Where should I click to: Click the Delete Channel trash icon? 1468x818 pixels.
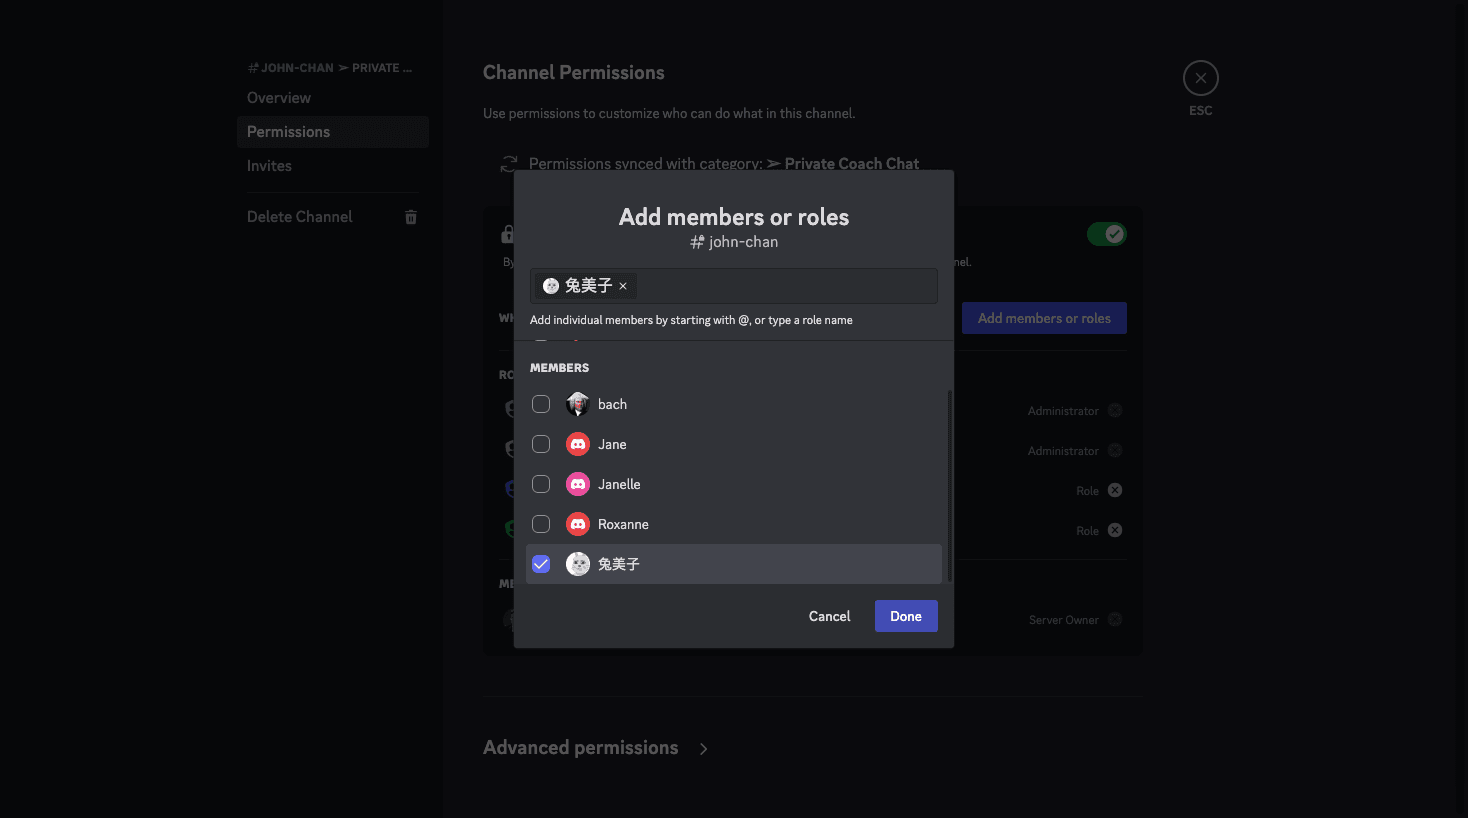point(410,217)
